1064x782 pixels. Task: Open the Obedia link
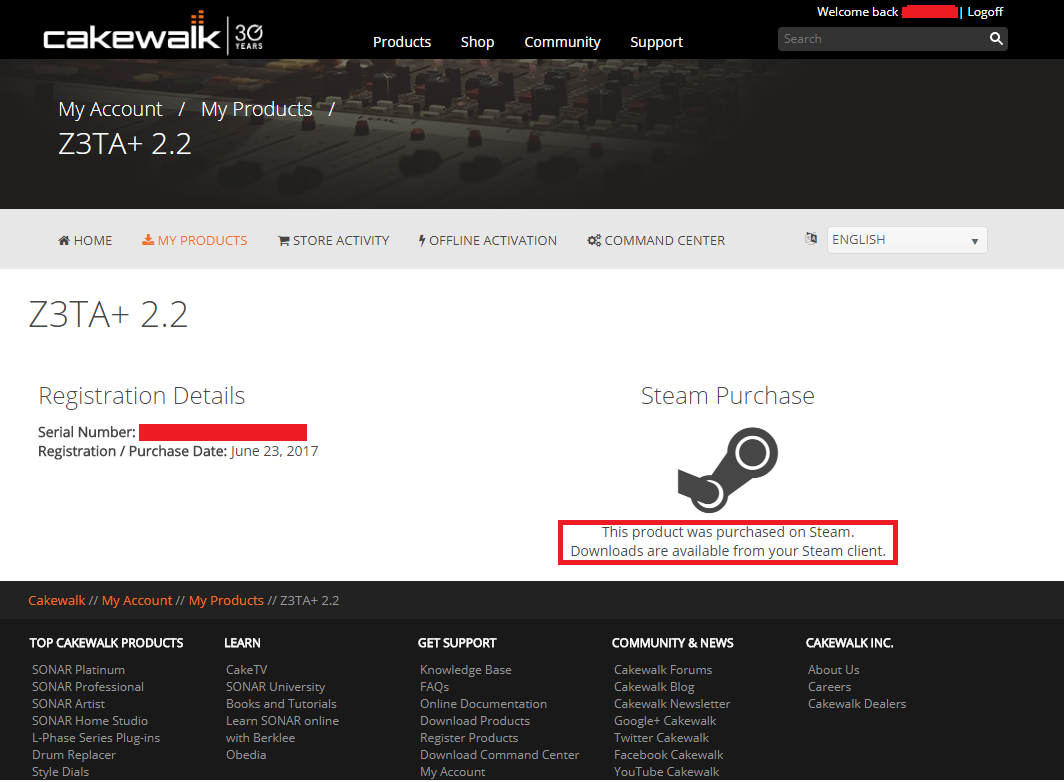tap(246, 754)
